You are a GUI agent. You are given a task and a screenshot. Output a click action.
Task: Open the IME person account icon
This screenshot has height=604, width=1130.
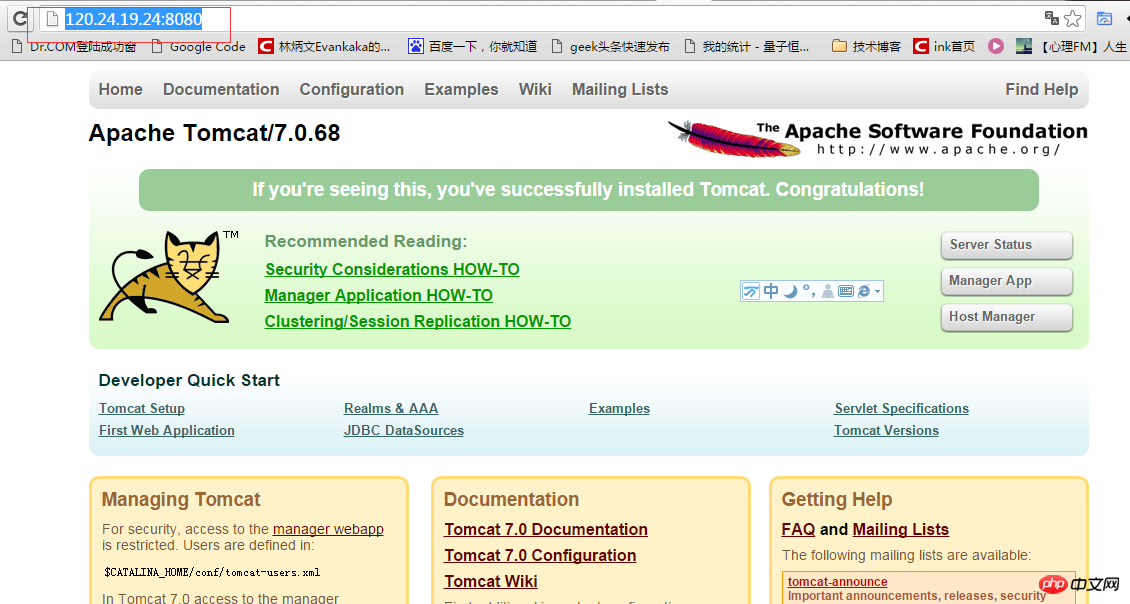[827, 291]
